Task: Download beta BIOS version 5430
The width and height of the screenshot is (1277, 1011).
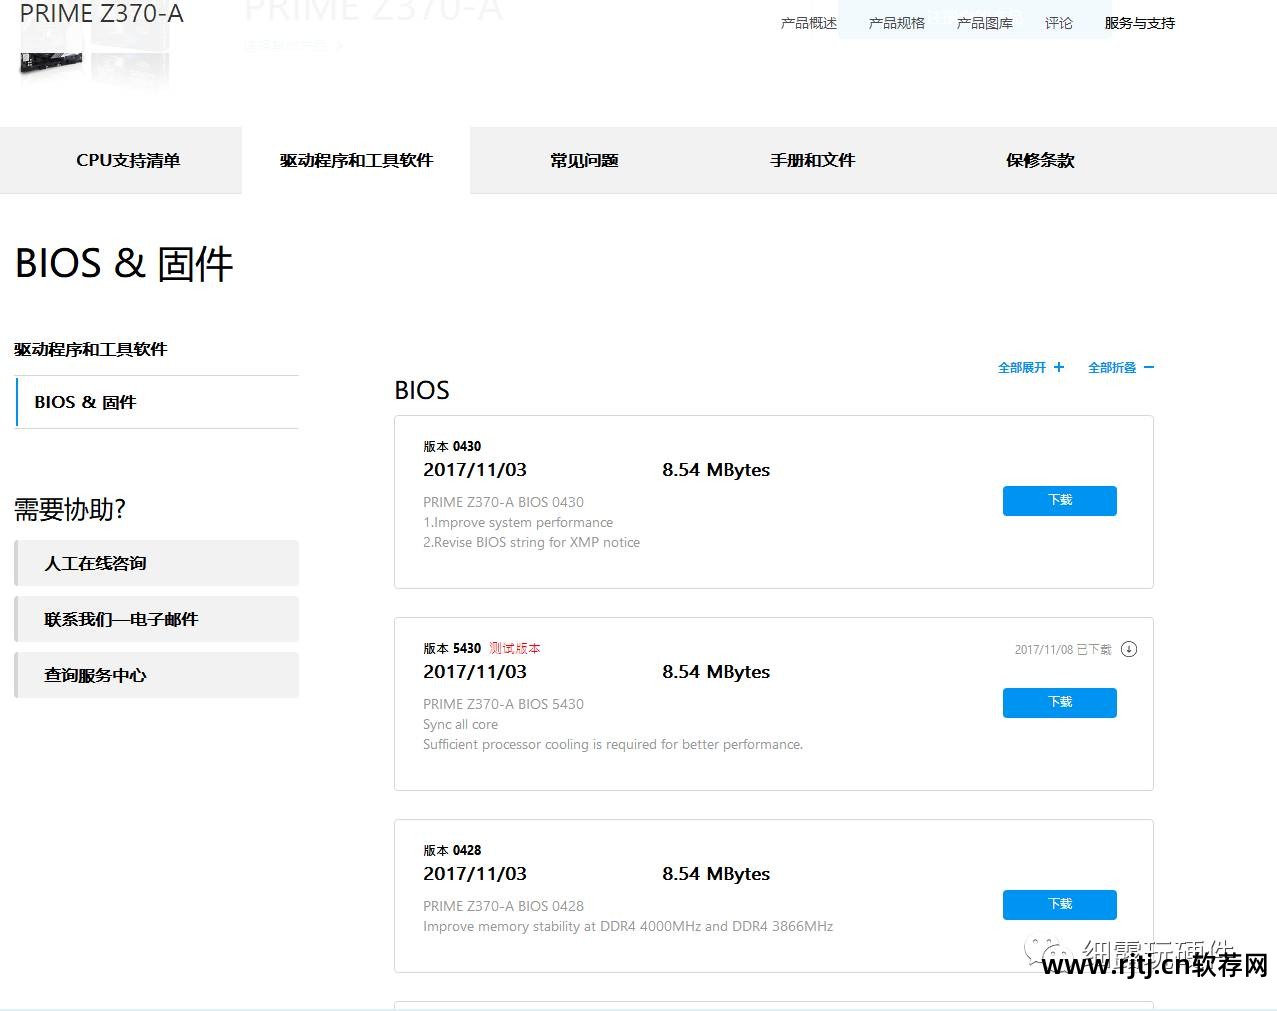Action: coord(1059,703)
